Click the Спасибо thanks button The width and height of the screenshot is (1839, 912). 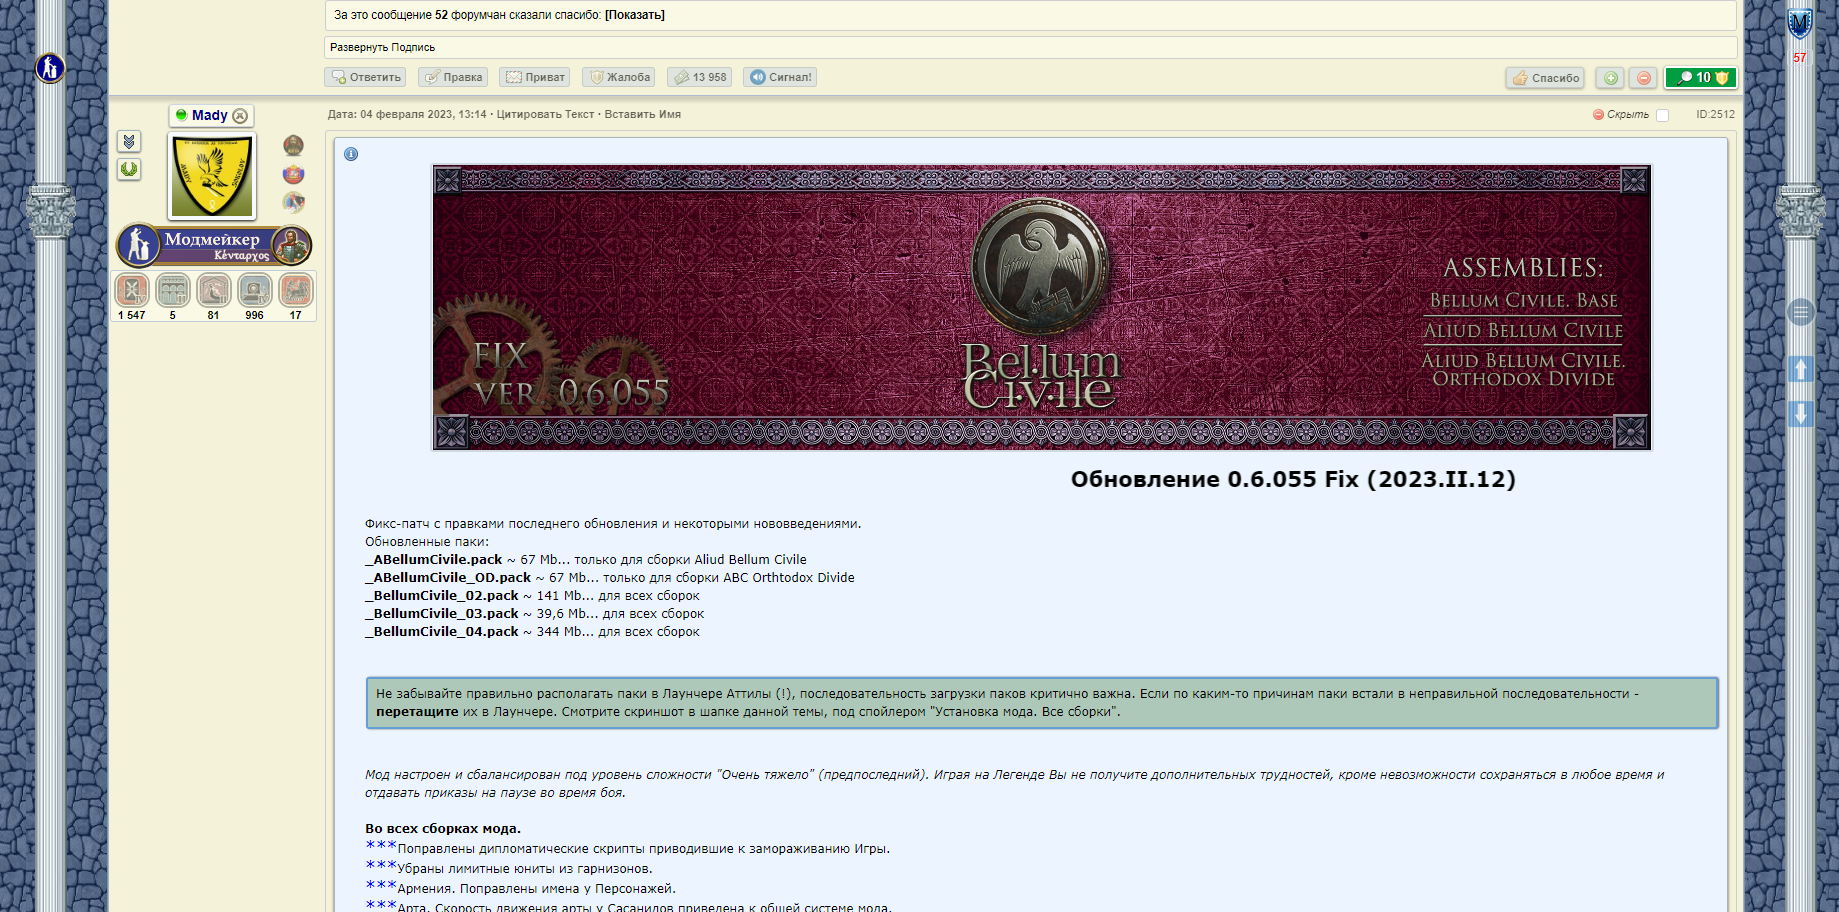(x=1545, y=78)
